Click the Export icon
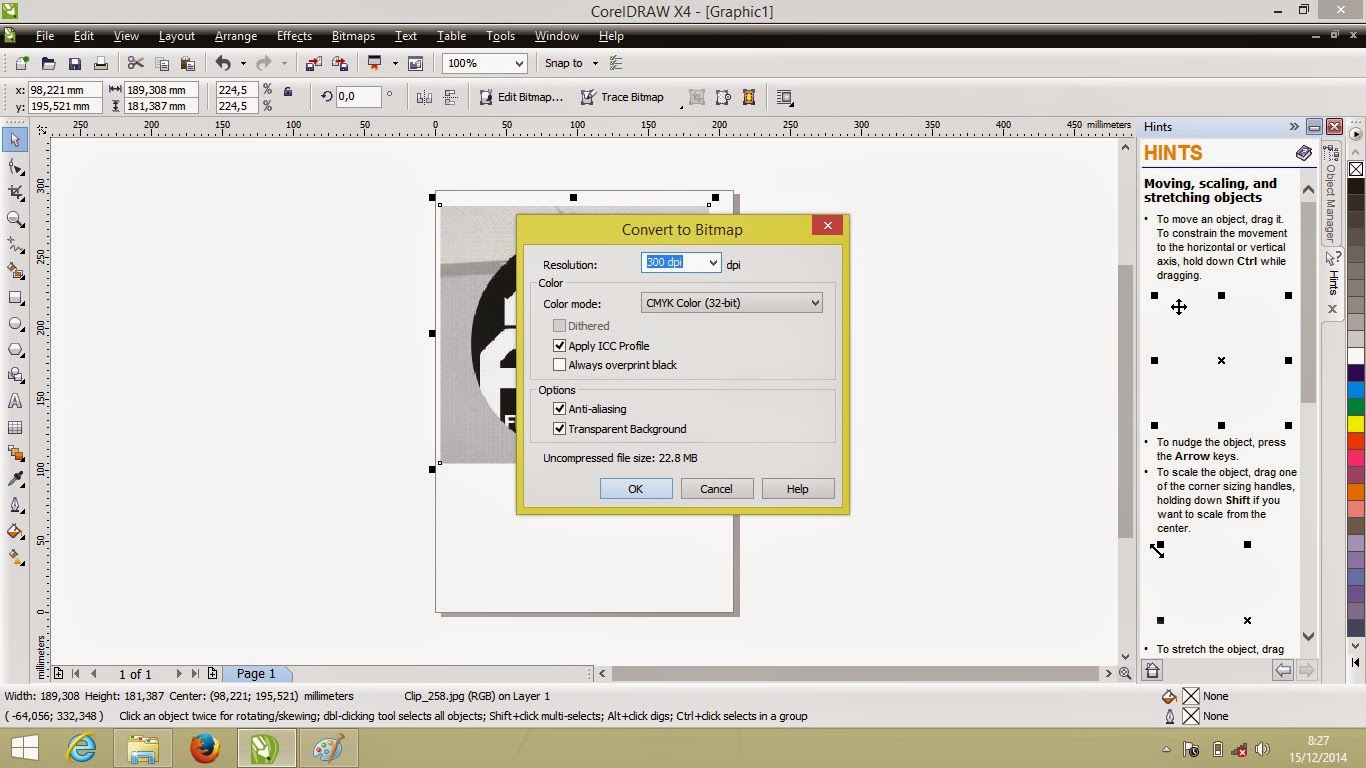 (x=339, y=63)
